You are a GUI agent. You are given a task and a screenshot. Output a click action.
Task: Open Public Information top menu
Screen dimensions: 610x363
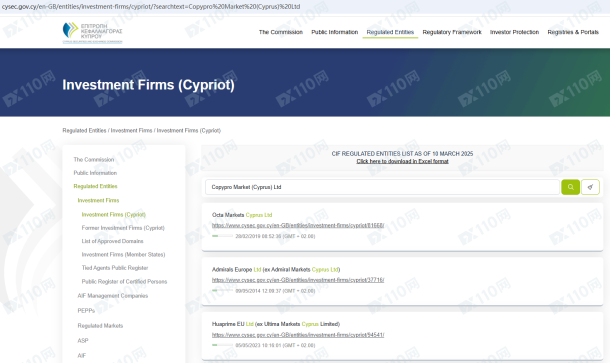335,32
